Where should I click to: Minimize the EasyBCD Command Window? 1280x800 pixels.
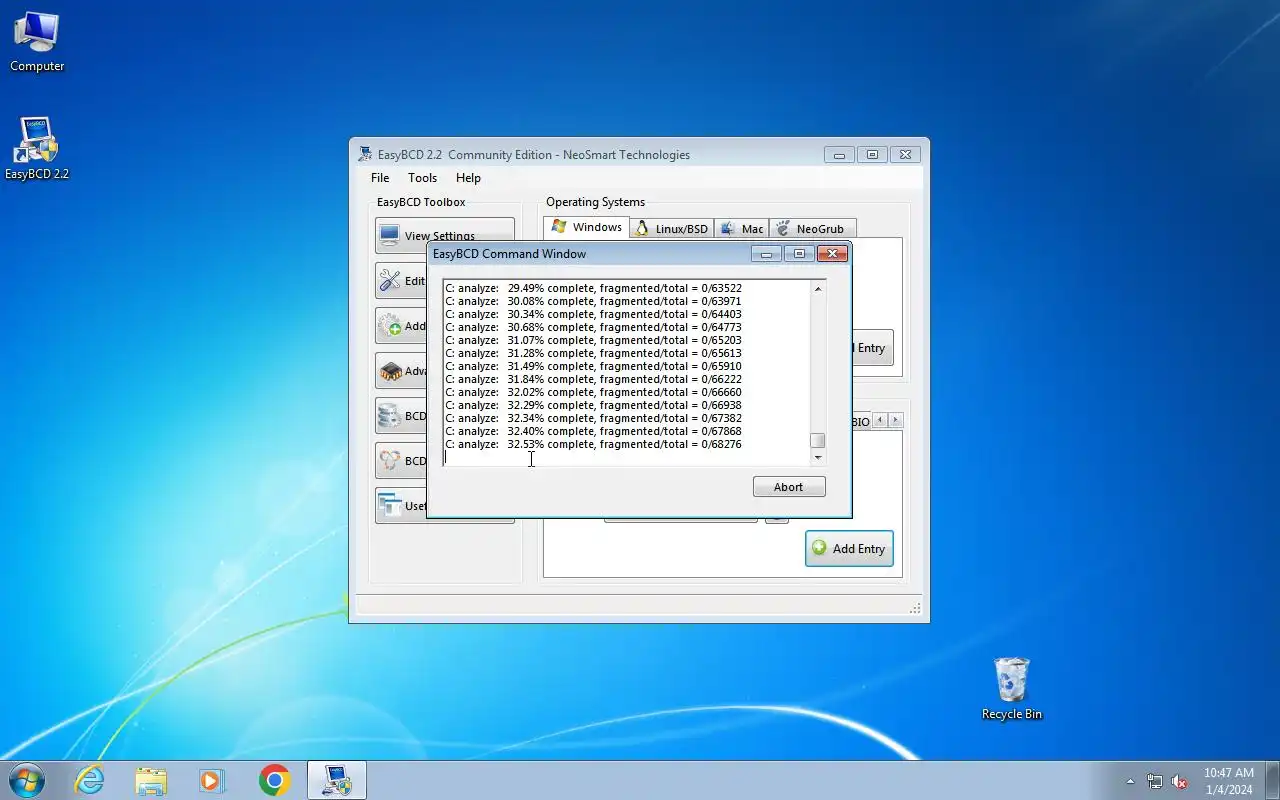tap(767, 254)
